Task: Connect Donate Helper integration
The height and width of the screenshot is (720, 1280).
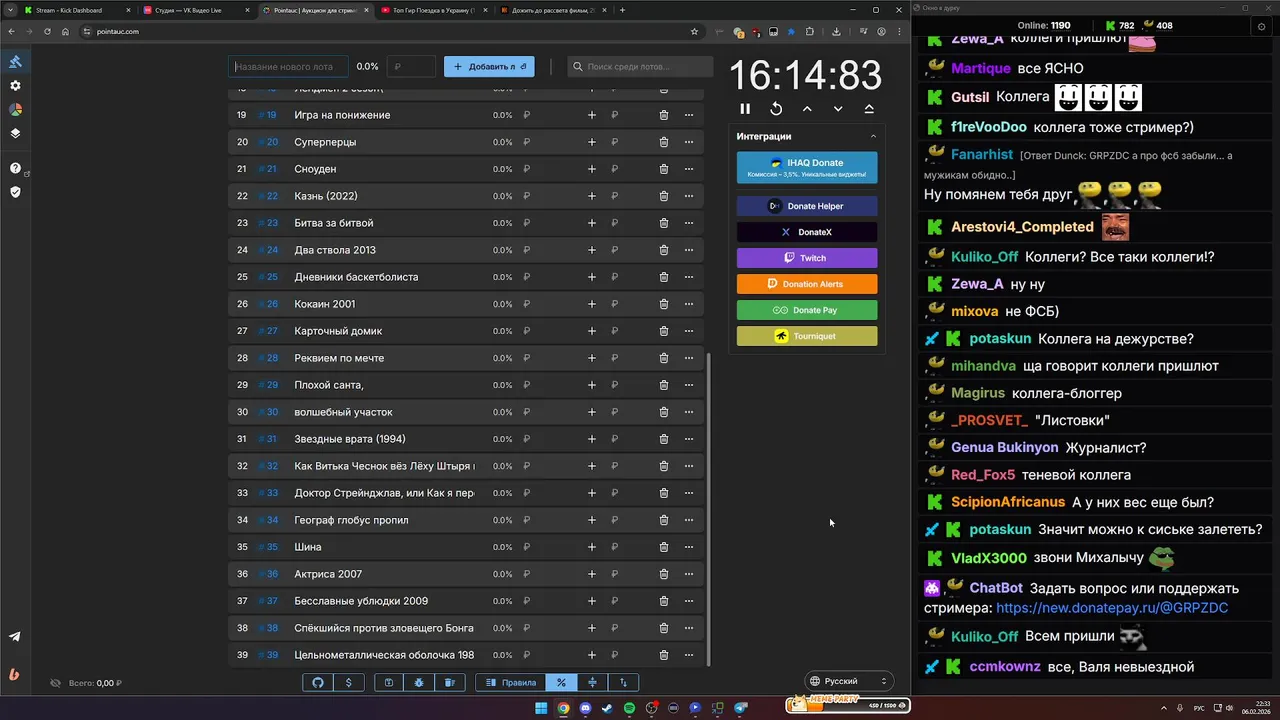Action: point(807,206)
